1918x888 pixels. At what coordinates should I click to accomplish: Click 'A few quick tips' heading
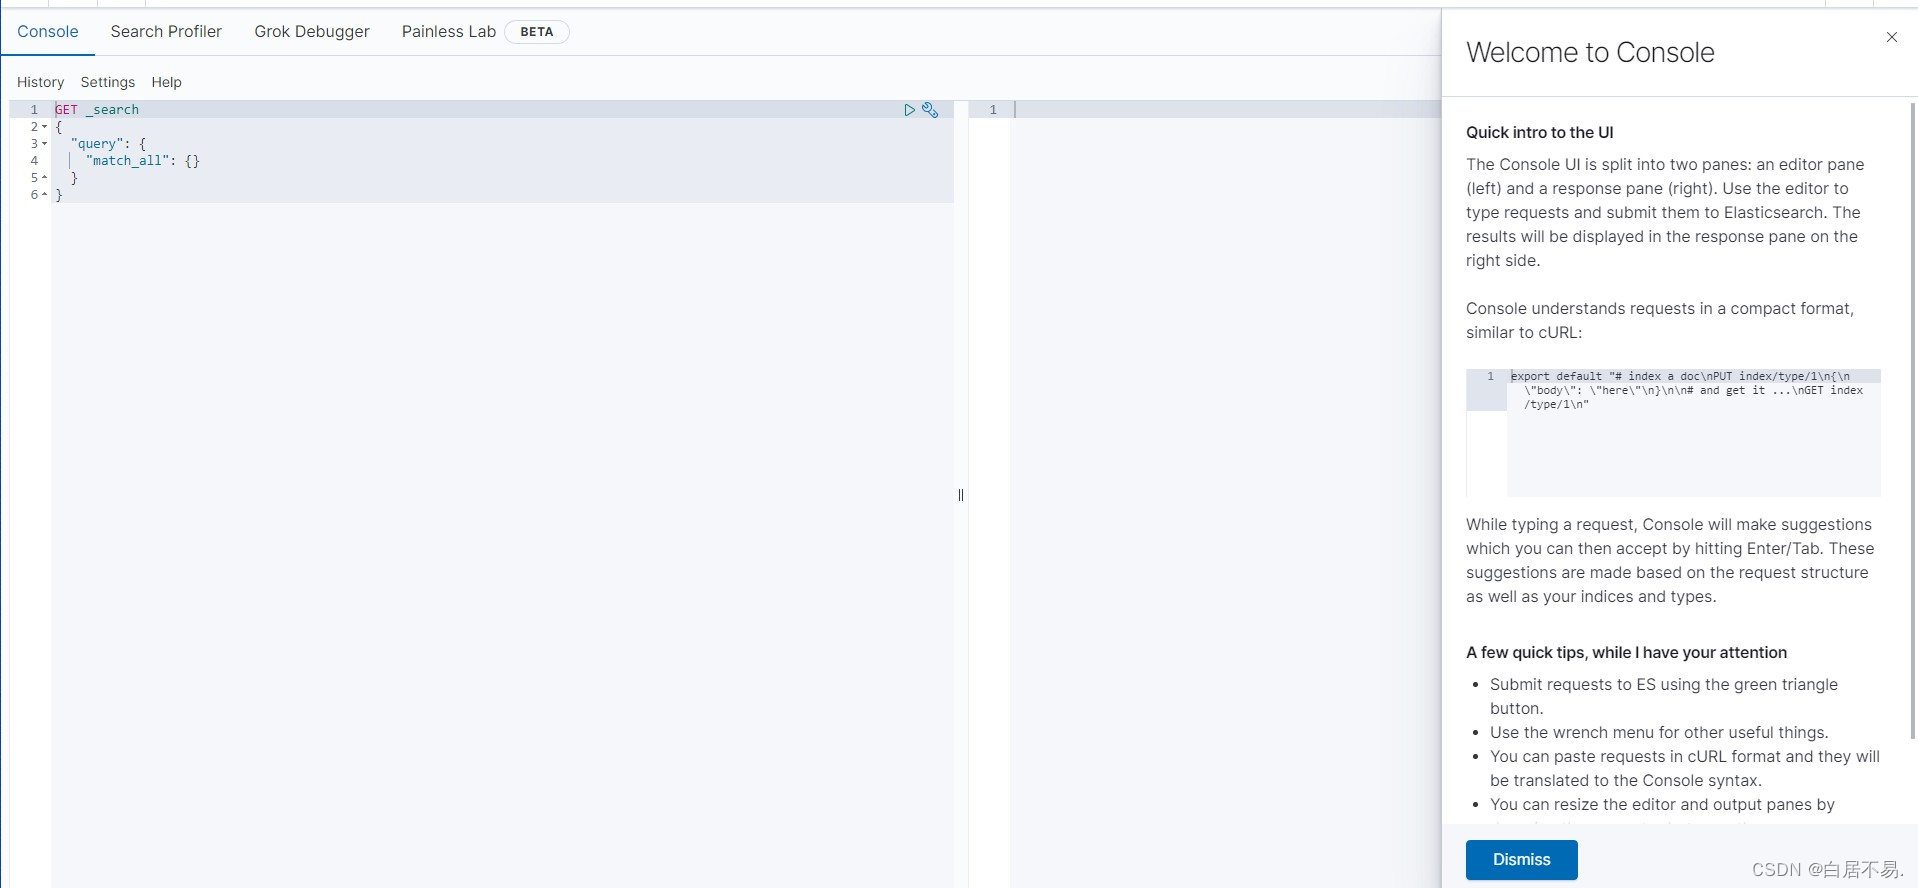click(1626, 652)
